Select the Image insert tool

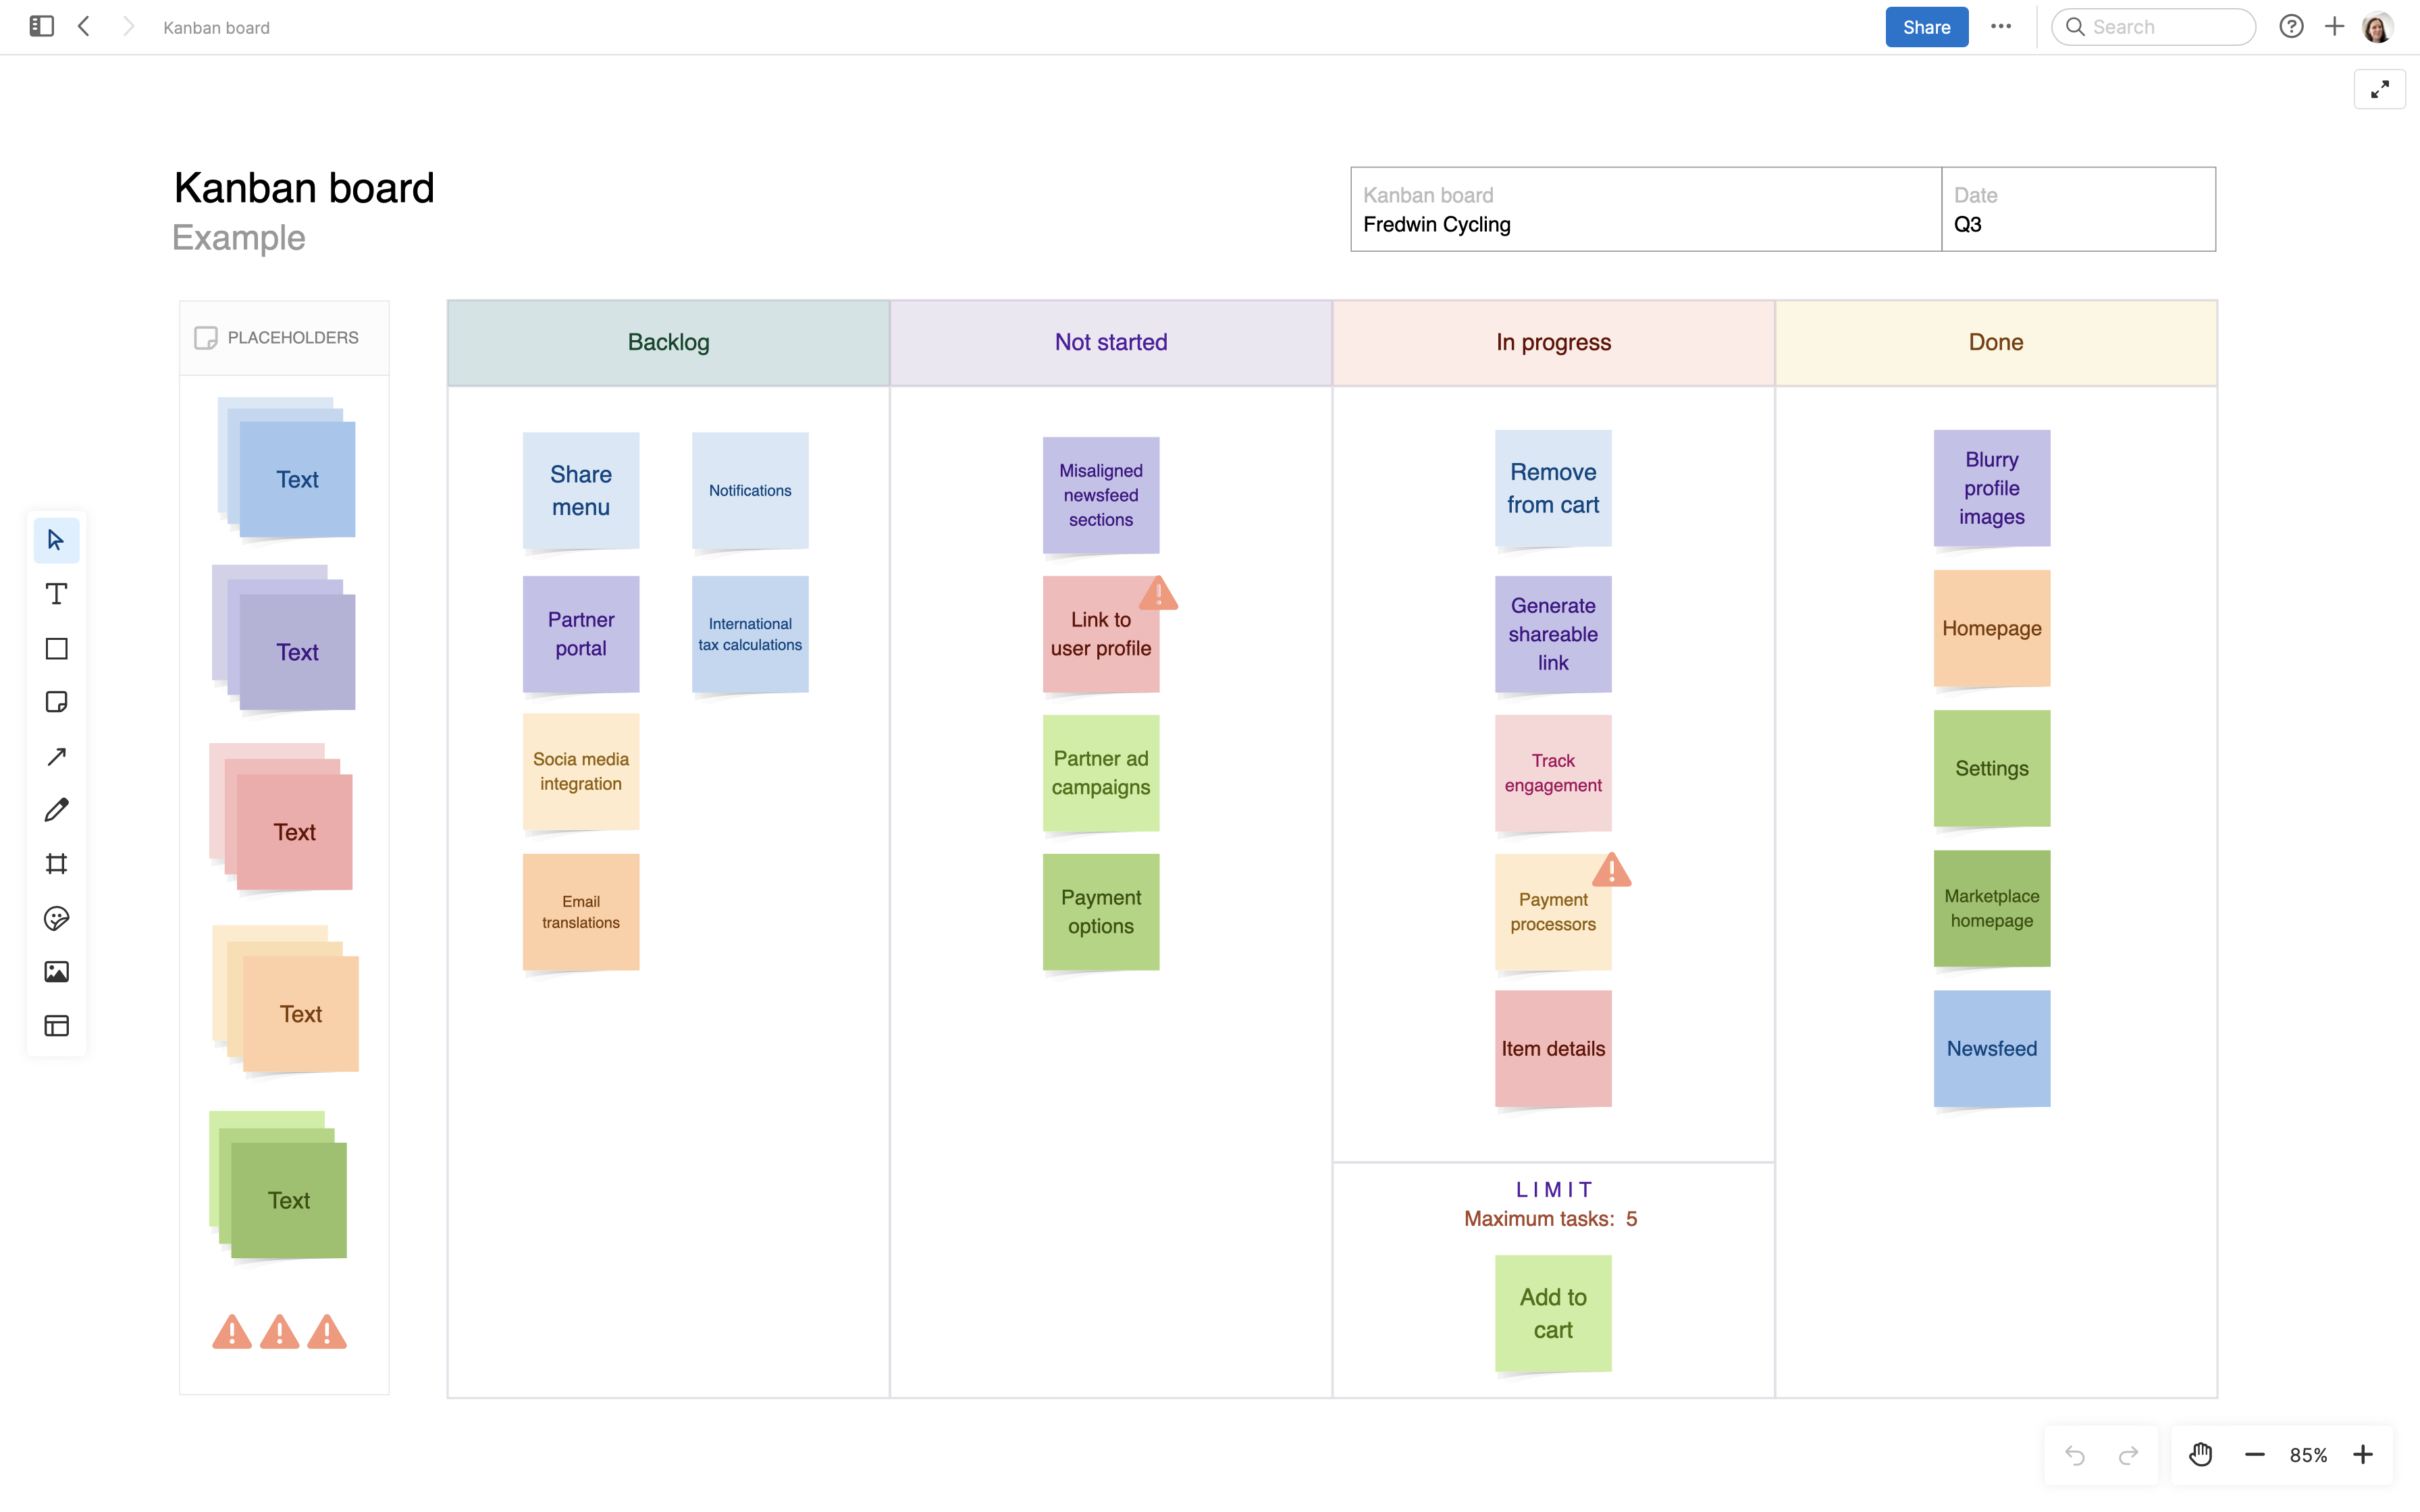coord(56,971)
